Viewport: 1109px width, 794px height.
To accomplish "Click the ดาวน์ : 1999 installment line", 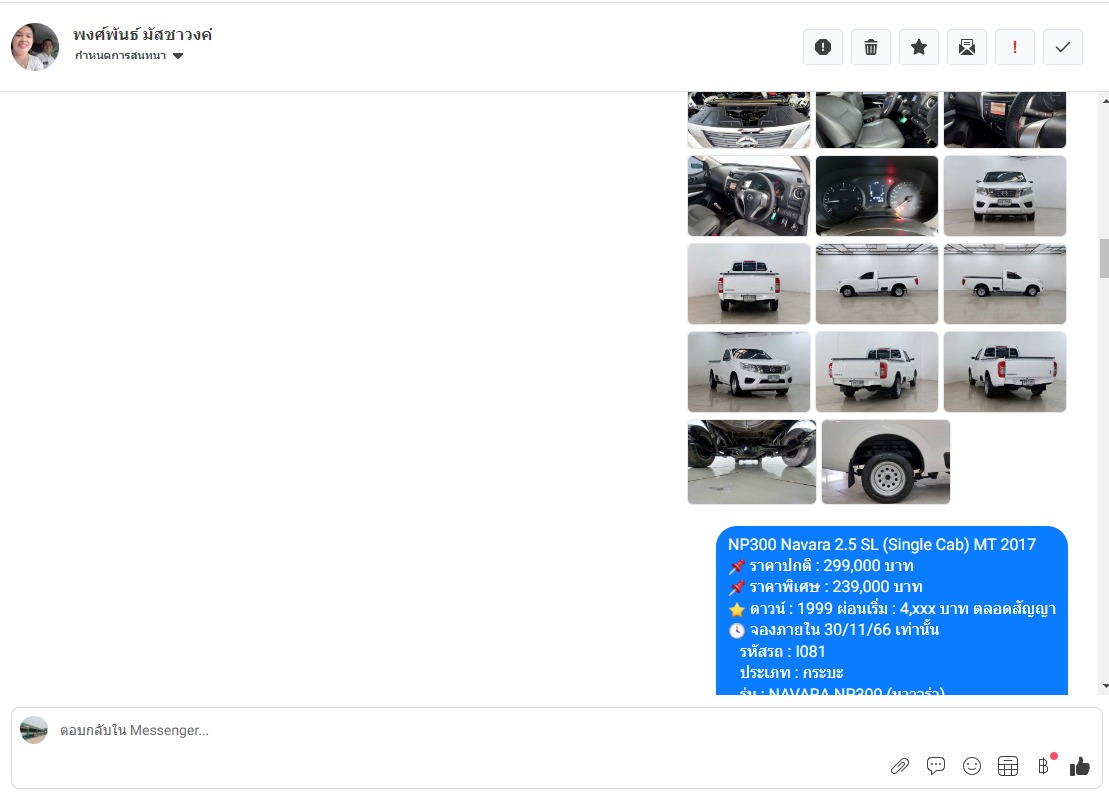I will [893, 609].
